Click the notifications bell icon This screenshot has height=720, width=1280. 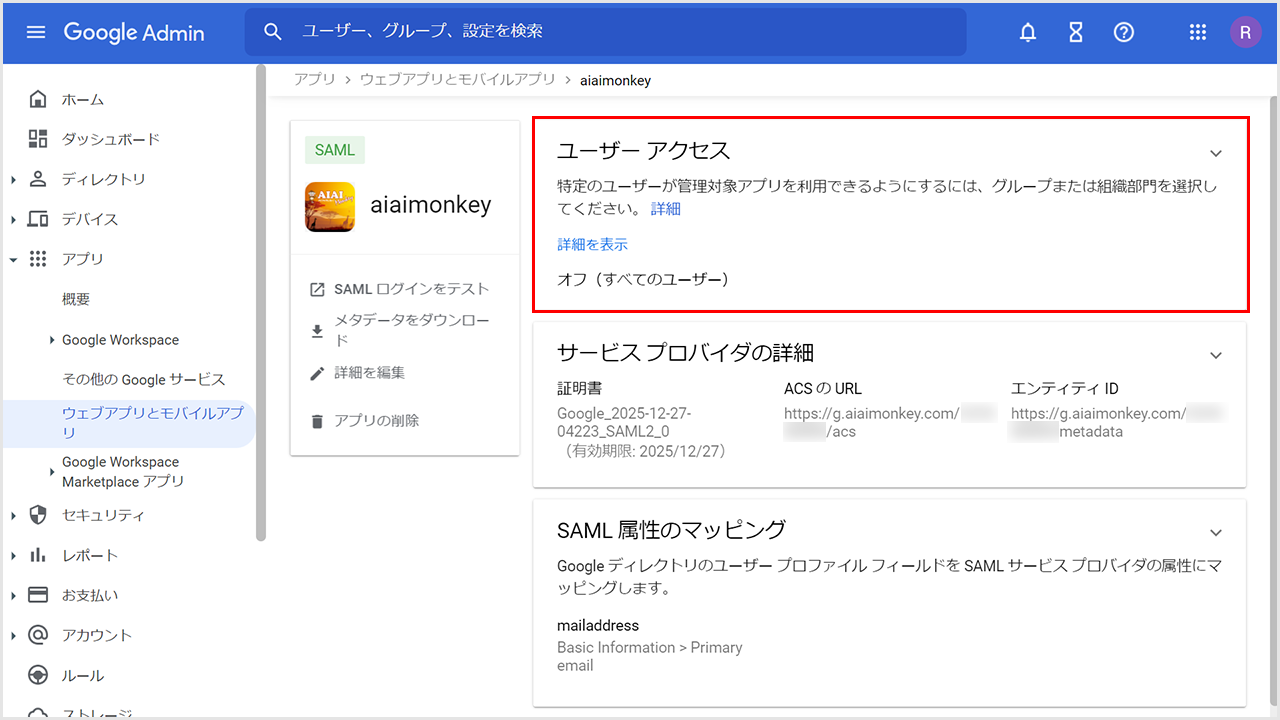[1027, 32]
